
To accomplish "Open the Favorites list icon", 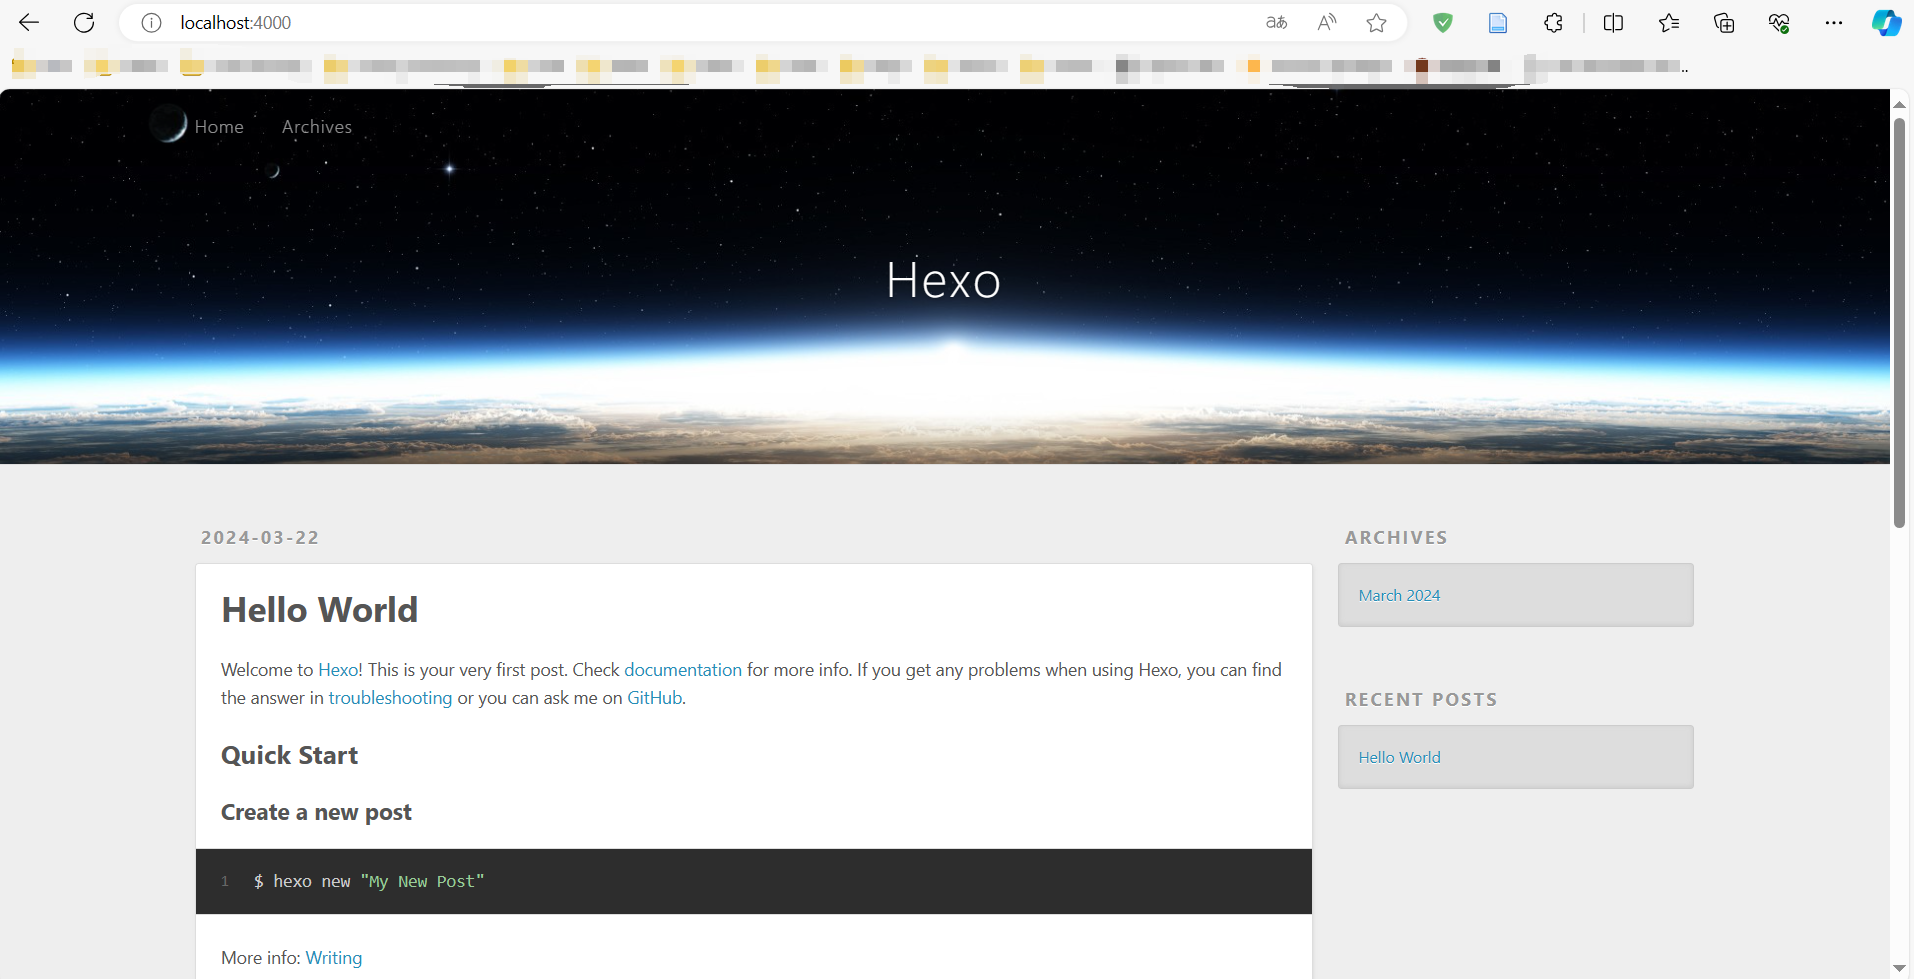I will [1669, 22].
